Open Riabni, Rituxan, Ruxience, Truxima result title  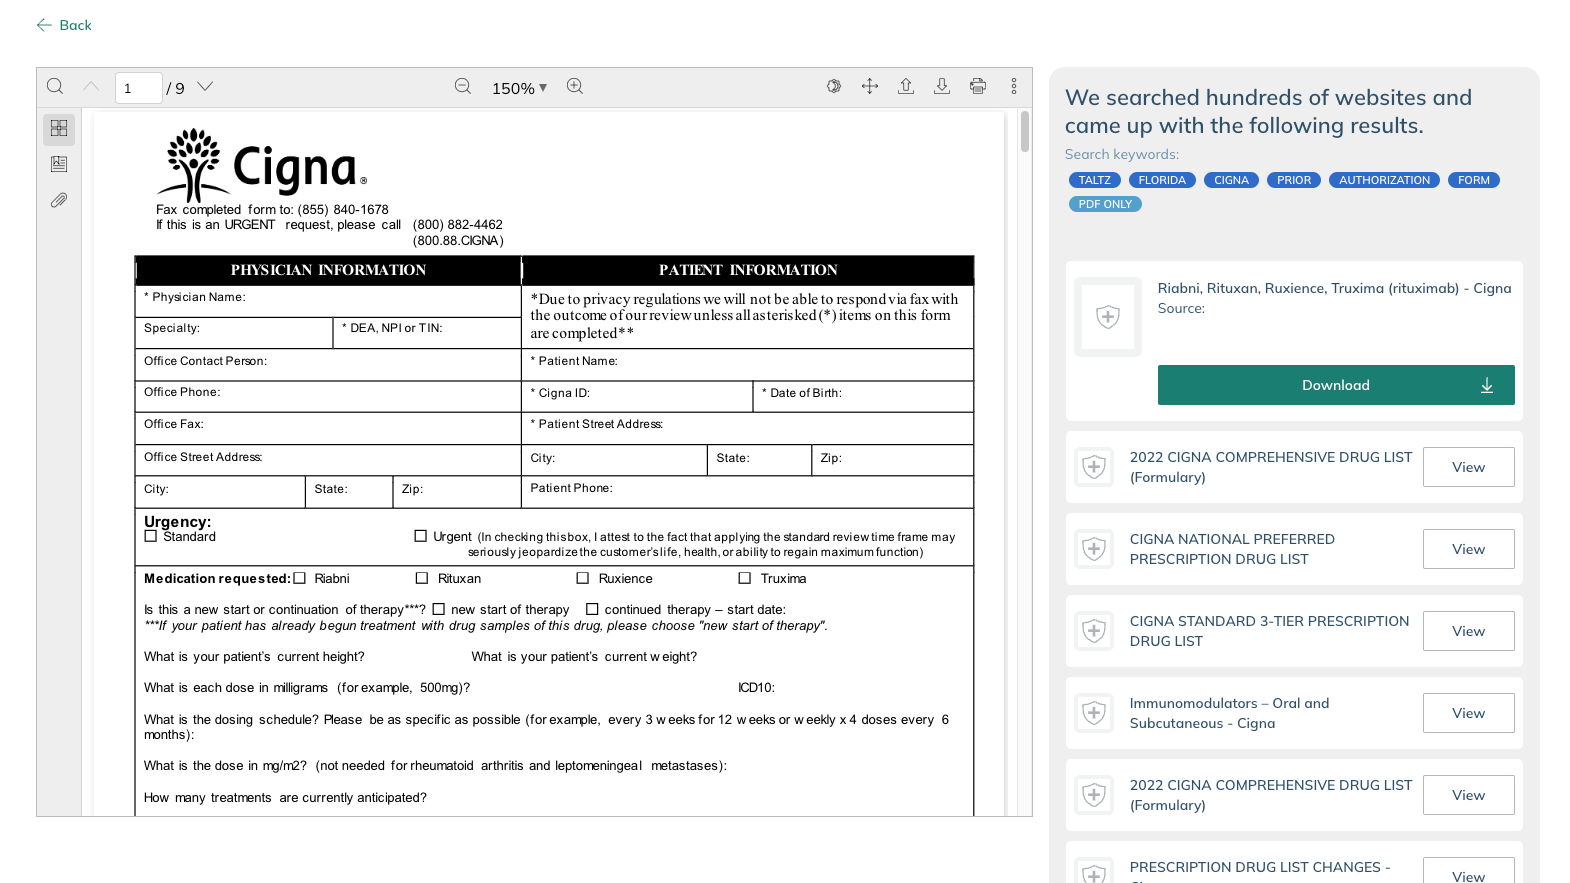1334,288
